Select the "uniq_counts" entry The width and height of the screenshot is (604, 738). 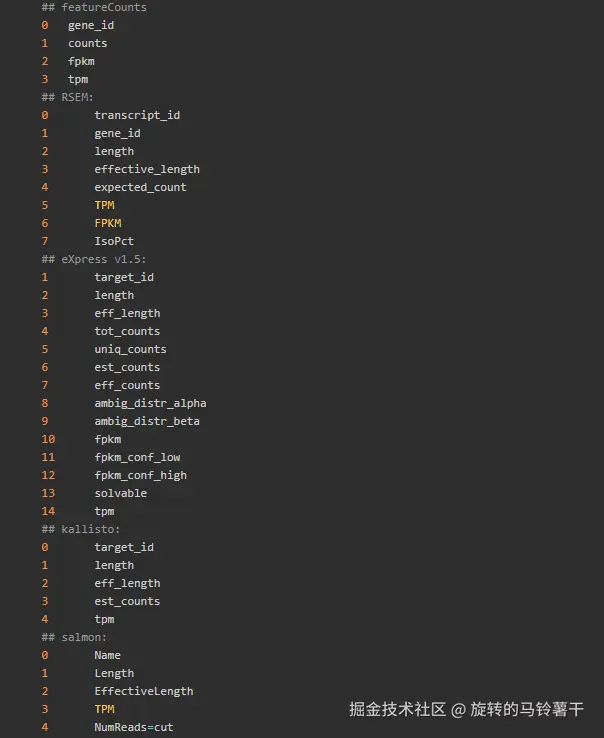tap(130, 349)
